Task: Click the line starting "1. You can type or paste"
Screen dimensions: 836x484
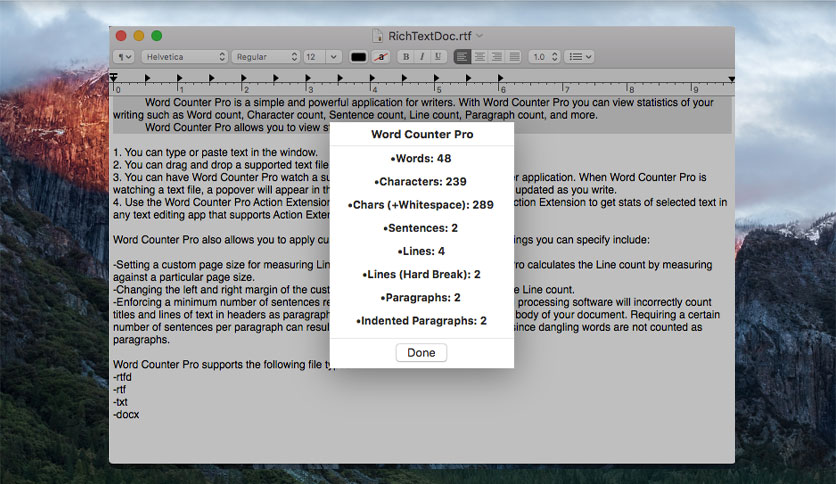Action: click(215, 152)
